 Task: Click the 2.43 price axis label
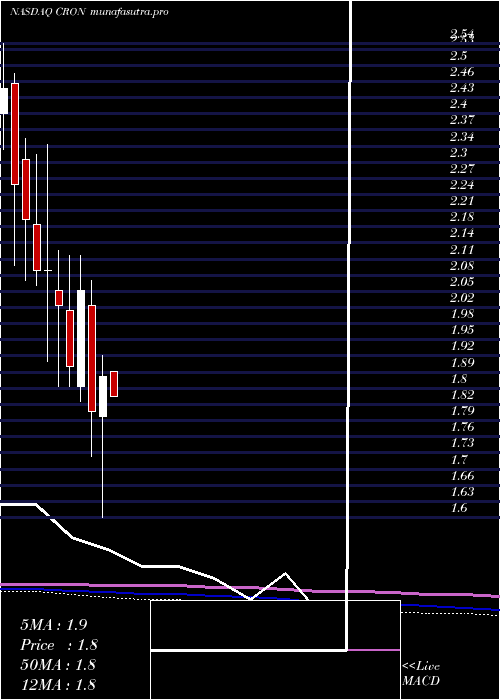point(462,88)
